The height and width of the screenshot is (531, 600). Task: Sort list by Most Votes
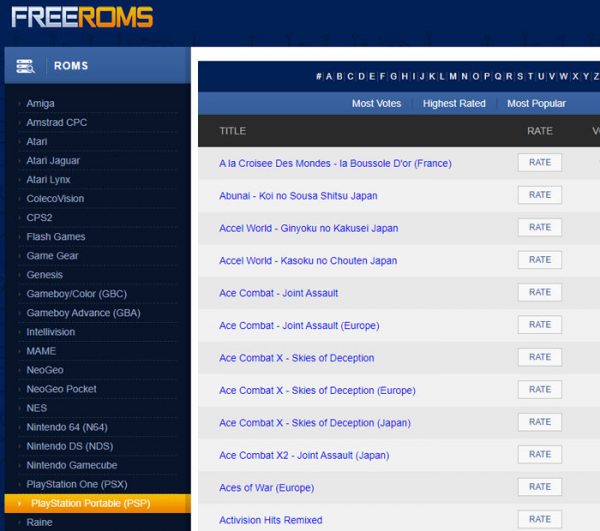[x=377, y=103]
